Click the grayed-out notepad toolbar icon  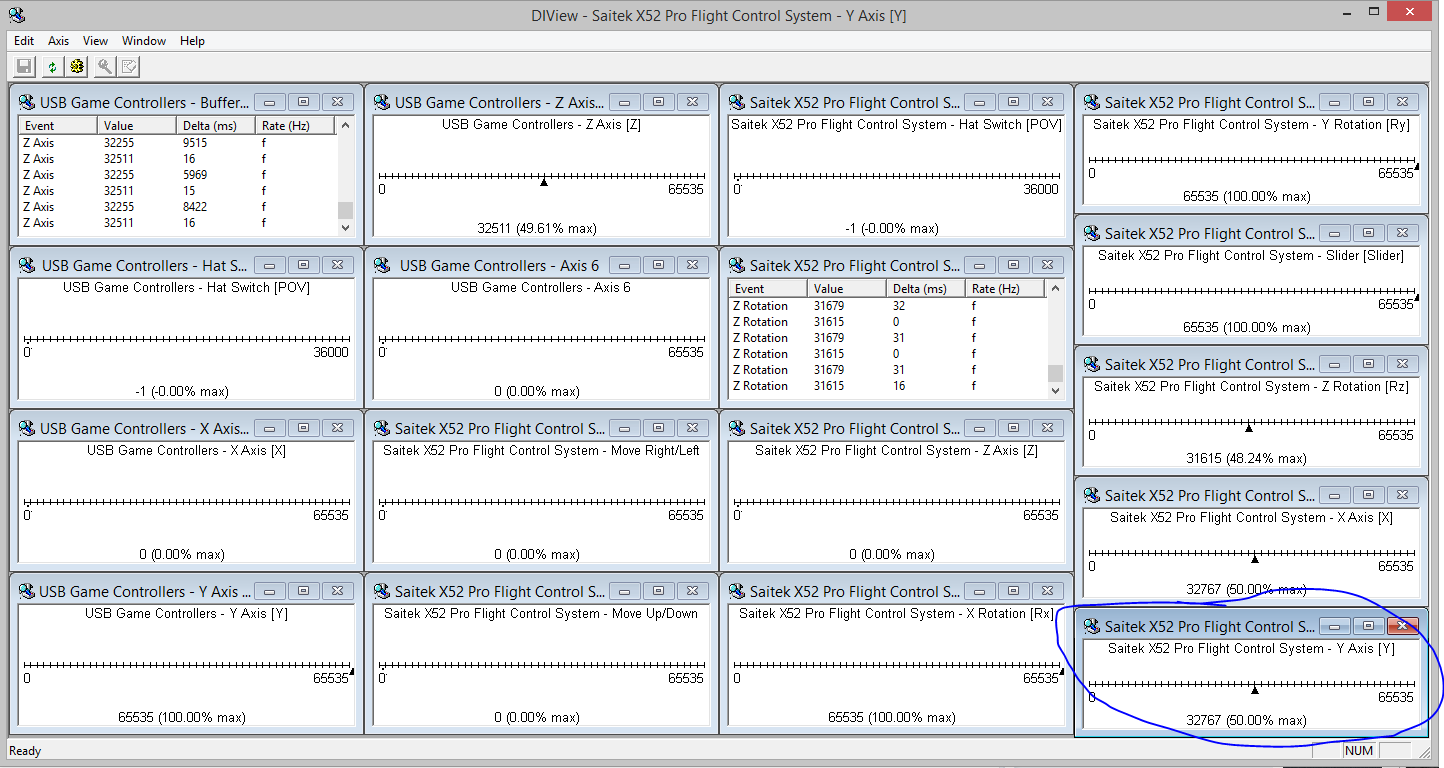tap(129, 67)
